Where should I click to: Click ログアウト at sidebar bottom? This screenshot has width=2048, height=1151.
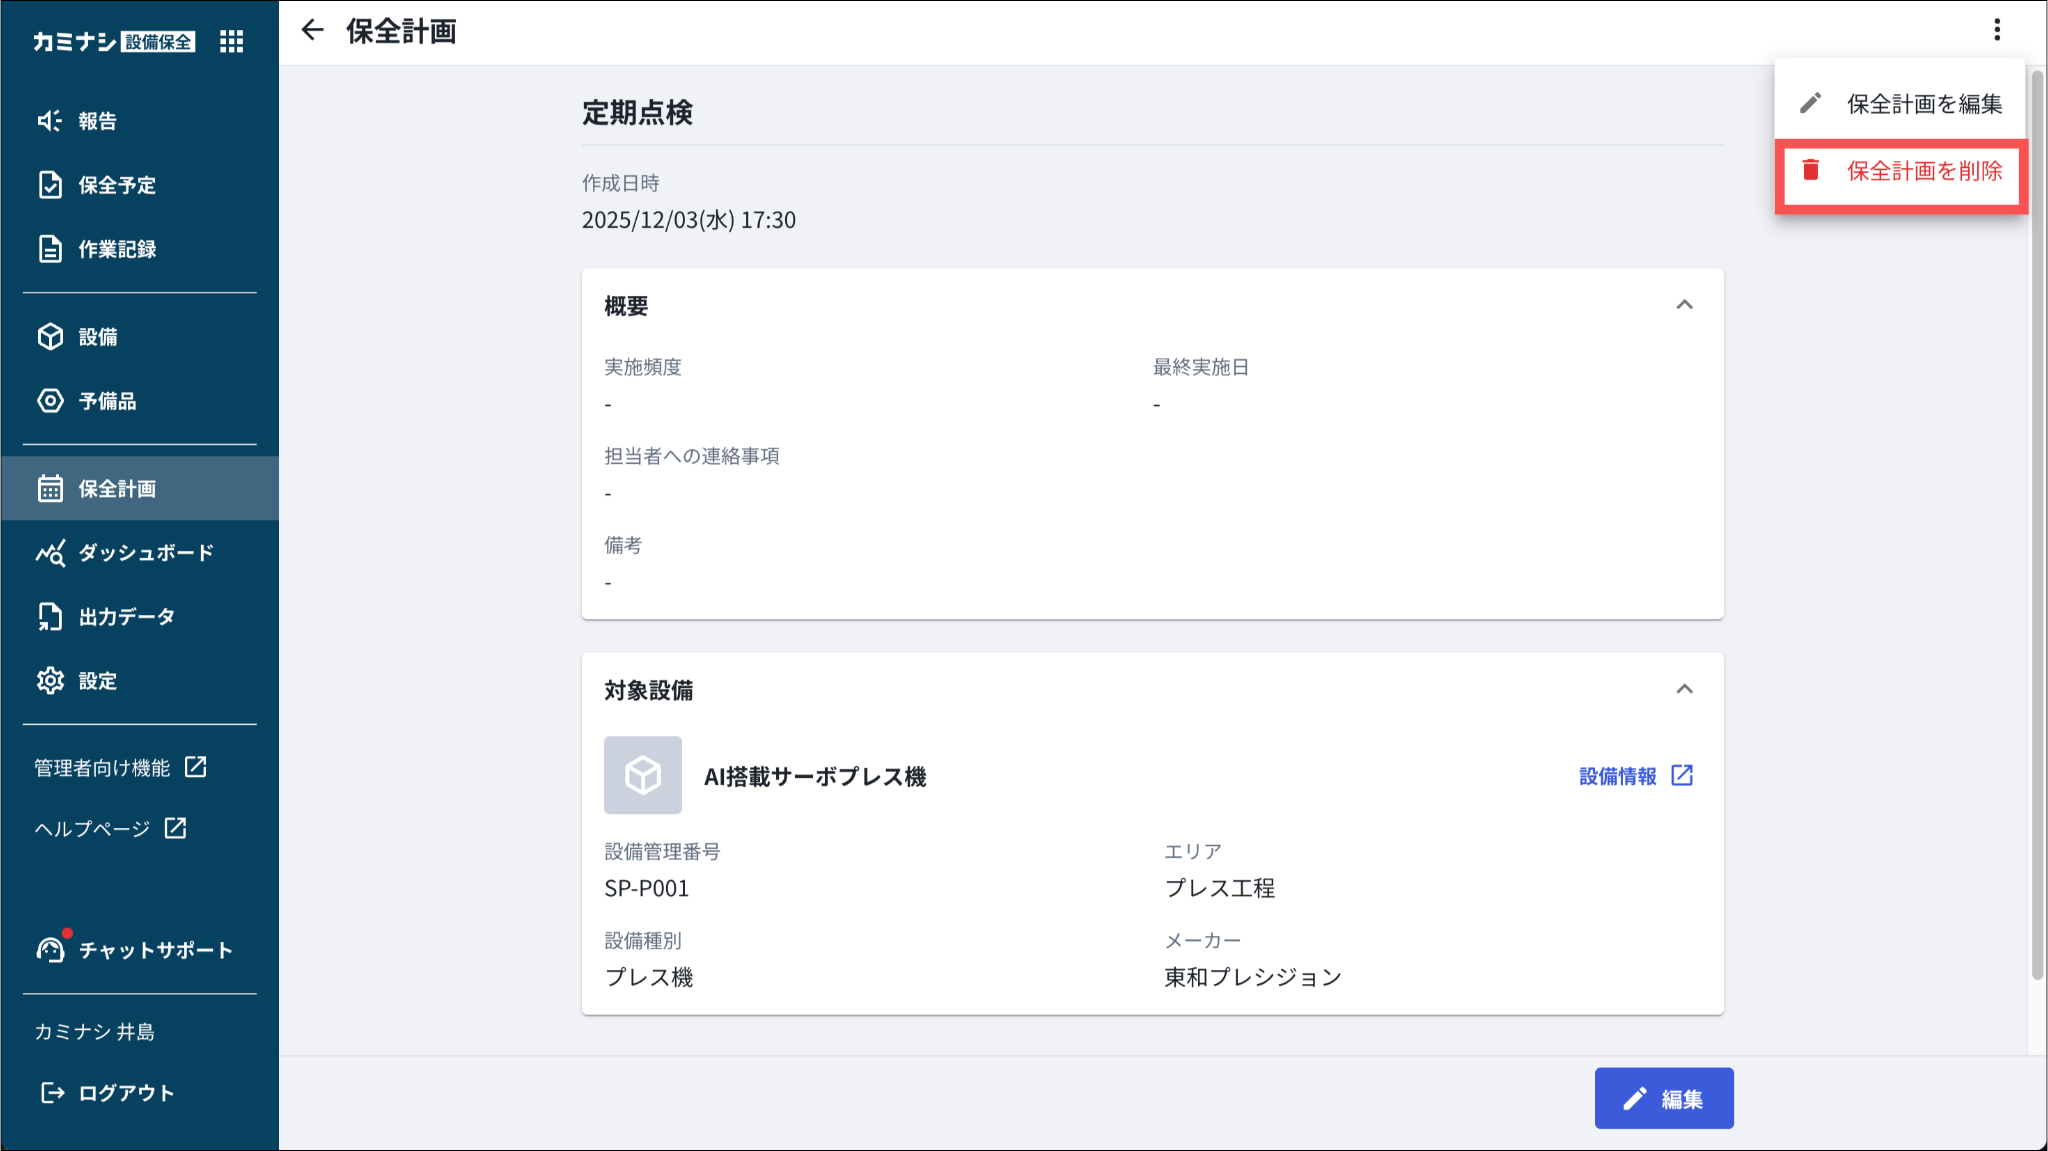tap(107, 1093)
